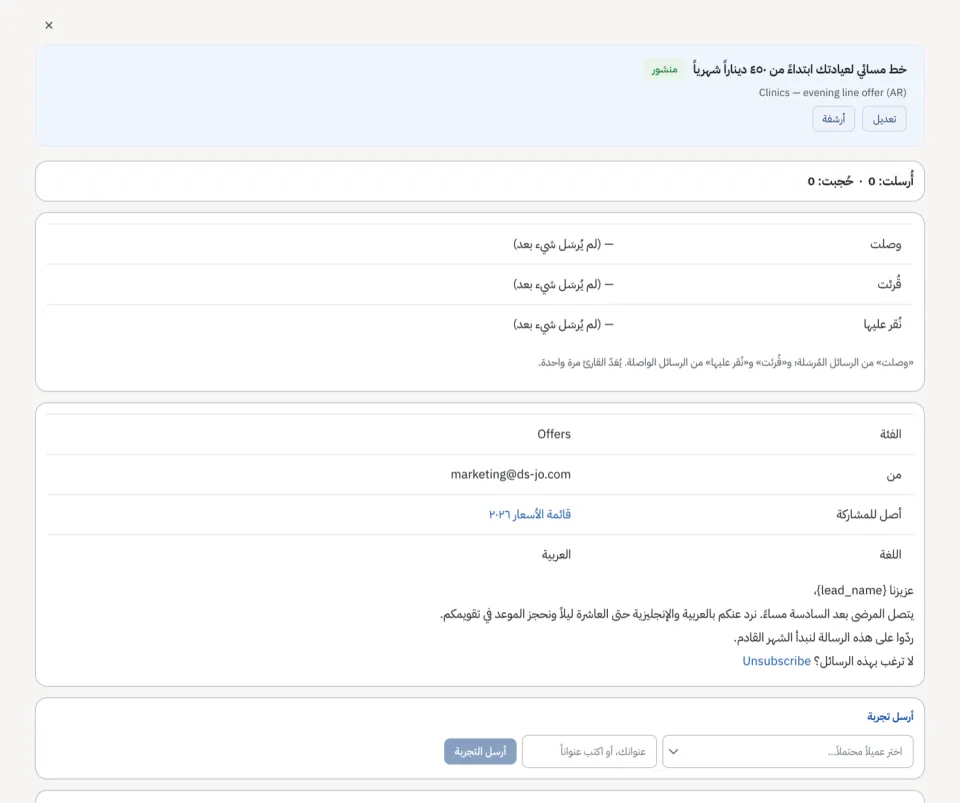Click the الفئة label
Viewport: 960px width, 803px height.
pos(891,434)
